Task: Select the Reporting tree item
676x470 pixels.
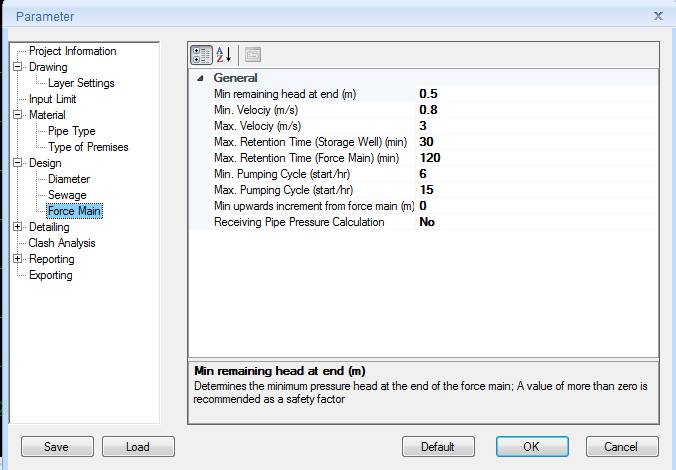Action: pos(51,259)
